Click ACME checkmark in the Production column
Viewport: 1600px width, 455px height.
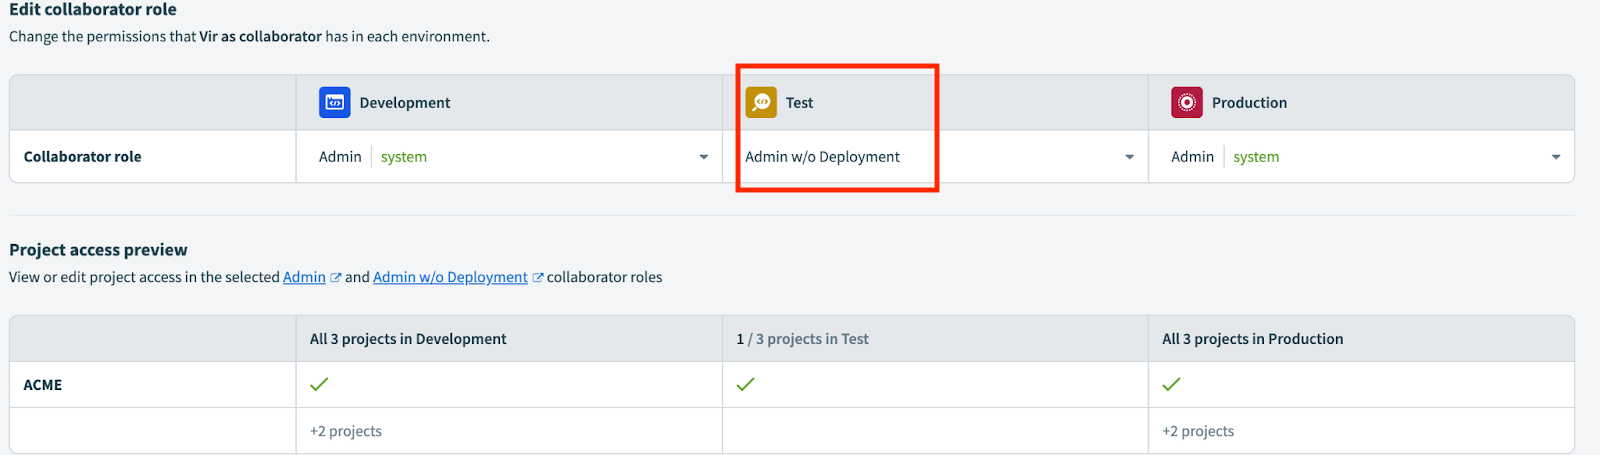(x=1171, y=384)
